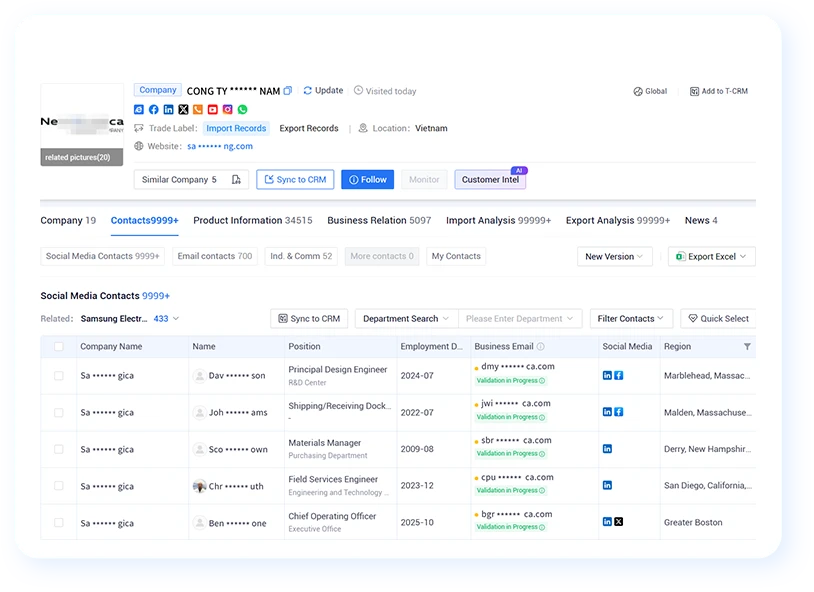This screenshot has height=592, width=814.
Task: Click the blue browser icon before Facebook
Action: click(x=139, y=110)
